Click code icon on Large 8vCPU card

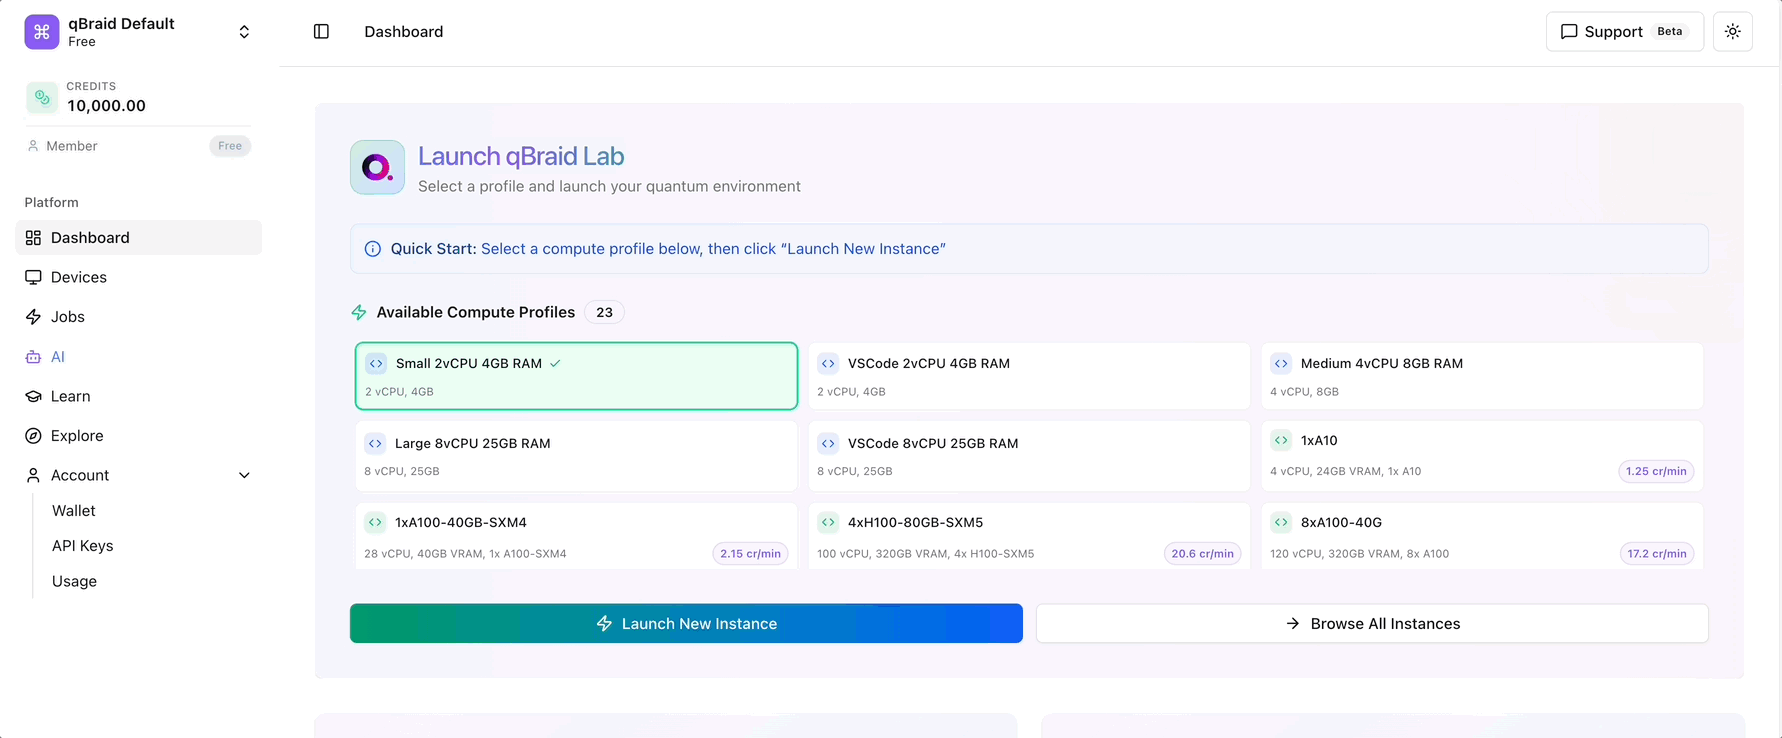(x=375, y=443)
